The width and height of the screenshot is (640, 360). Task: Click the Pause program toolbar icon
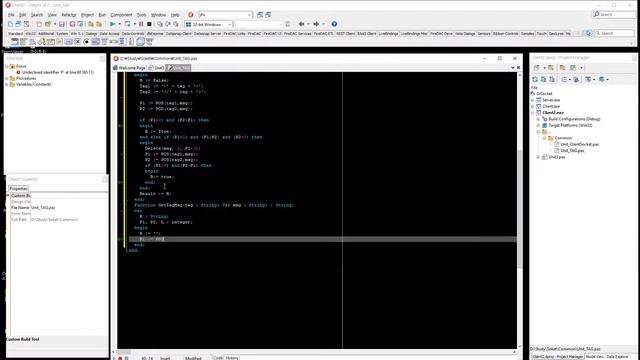click(141, 24)
